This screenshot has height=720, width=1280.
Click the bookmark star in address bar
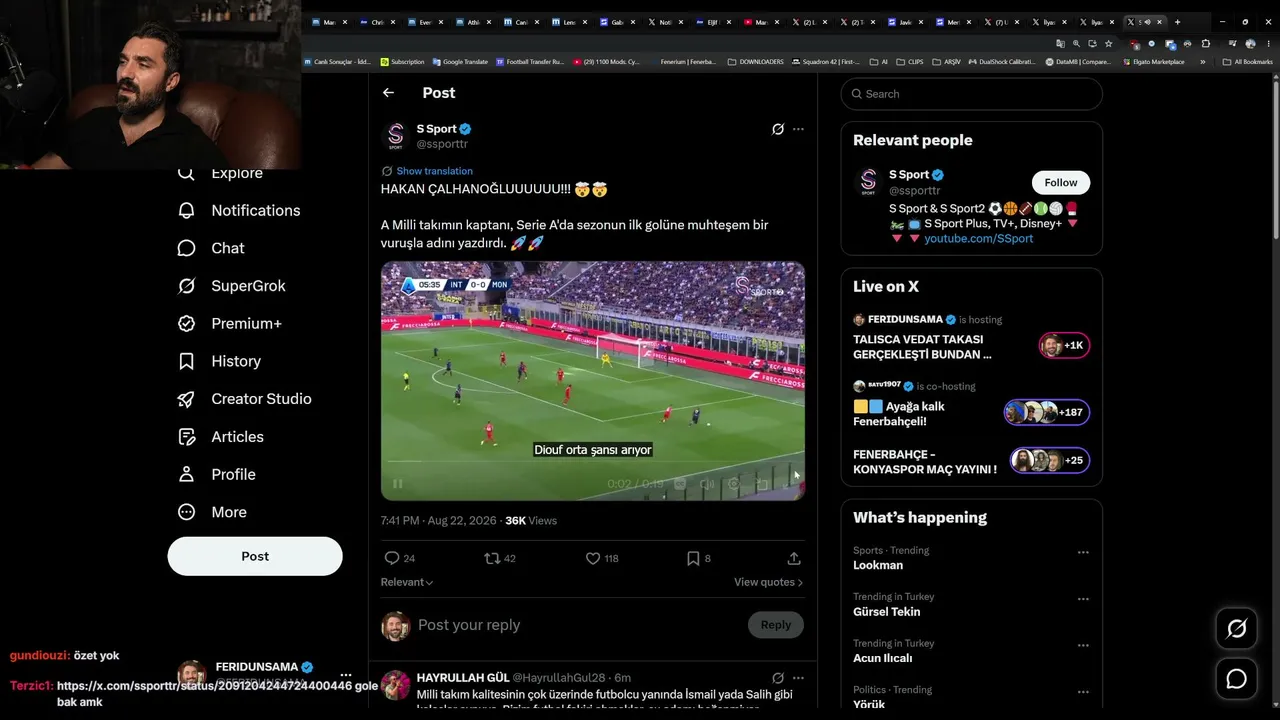pos(1108,44)
